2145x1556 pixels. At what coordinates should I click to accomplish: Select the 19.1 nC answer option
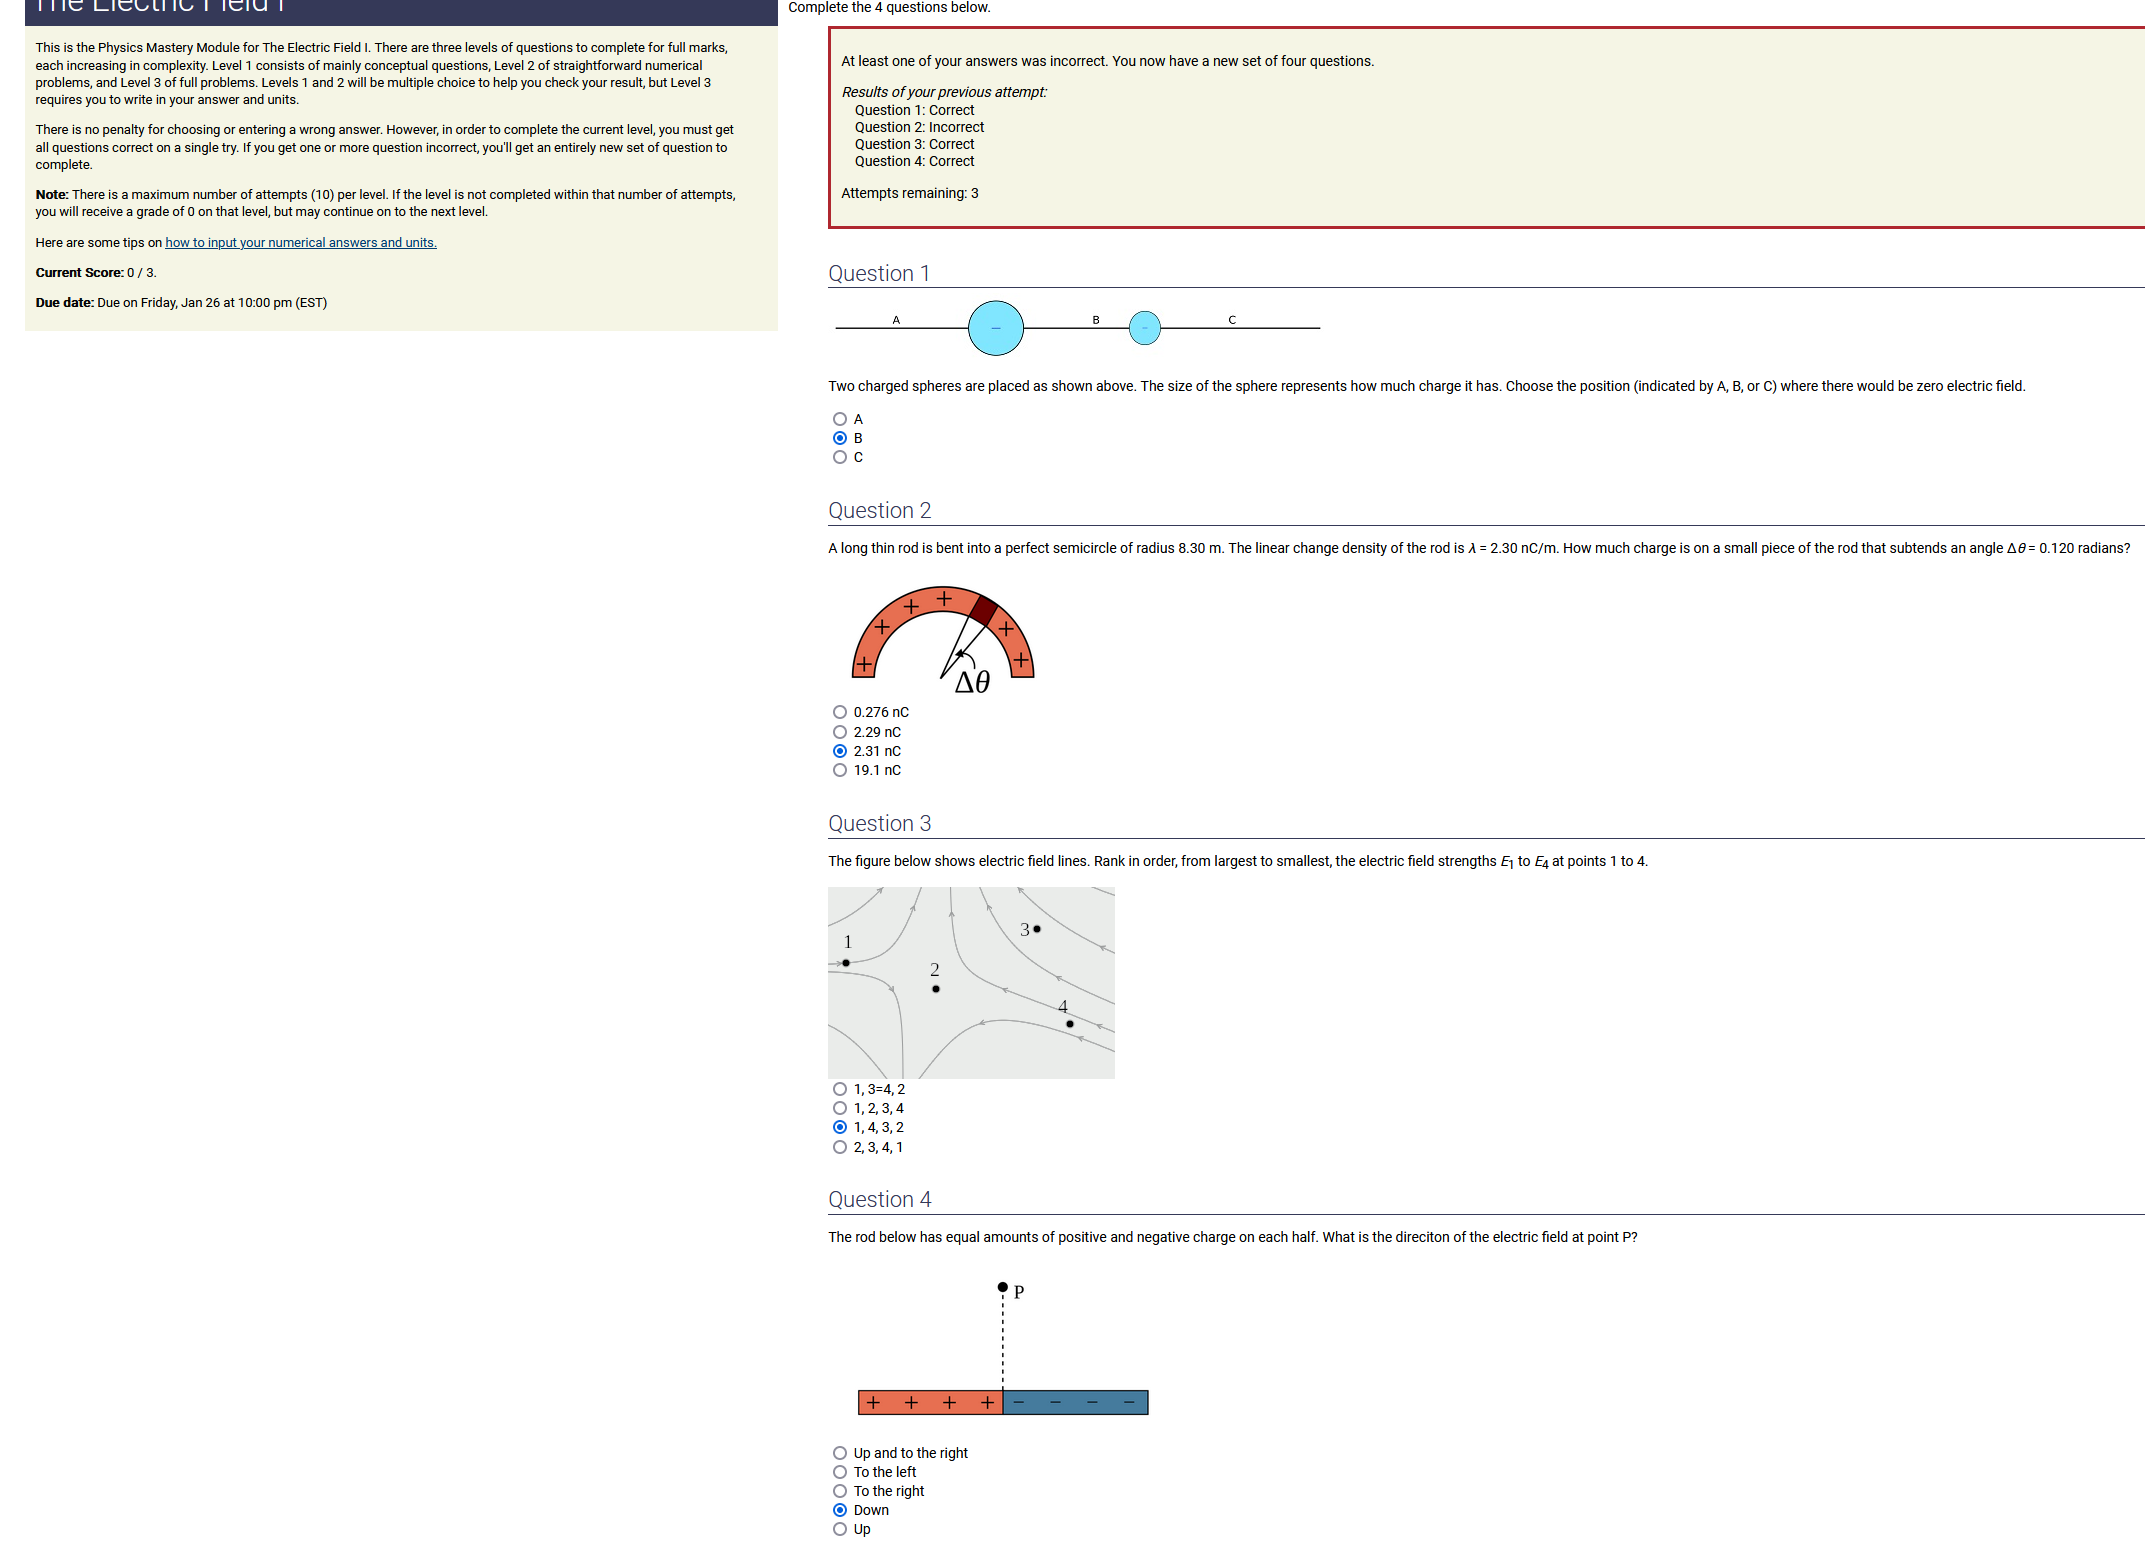coord(840,770)
